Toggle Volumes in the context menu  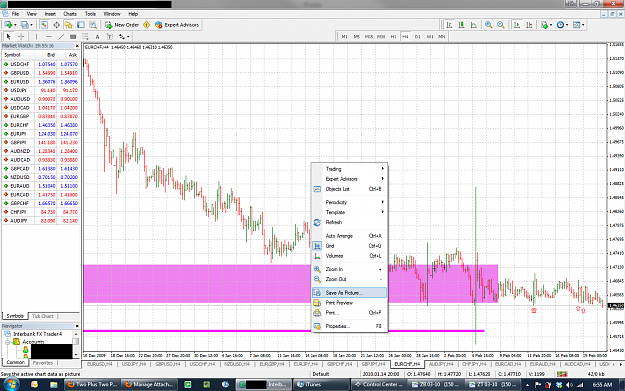(x=349, y=256)
